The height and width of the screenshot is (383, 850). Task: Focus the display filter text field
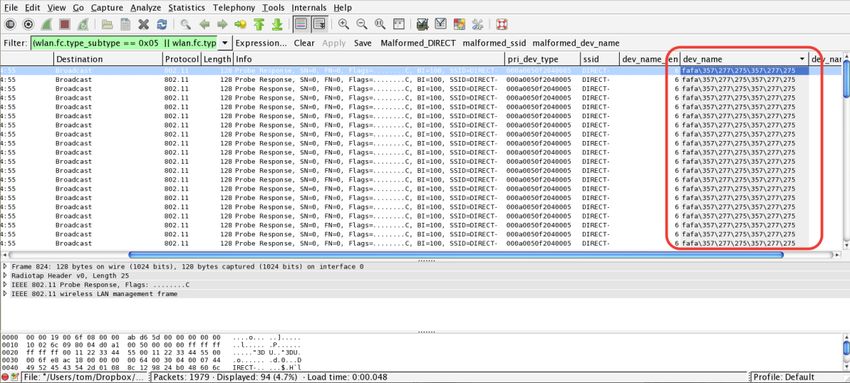click(124, 43)
